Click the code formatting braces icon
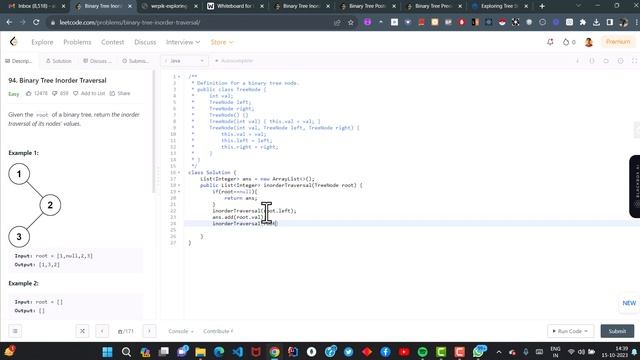Viewport: 640px width, 360px height. coord(592,61)
